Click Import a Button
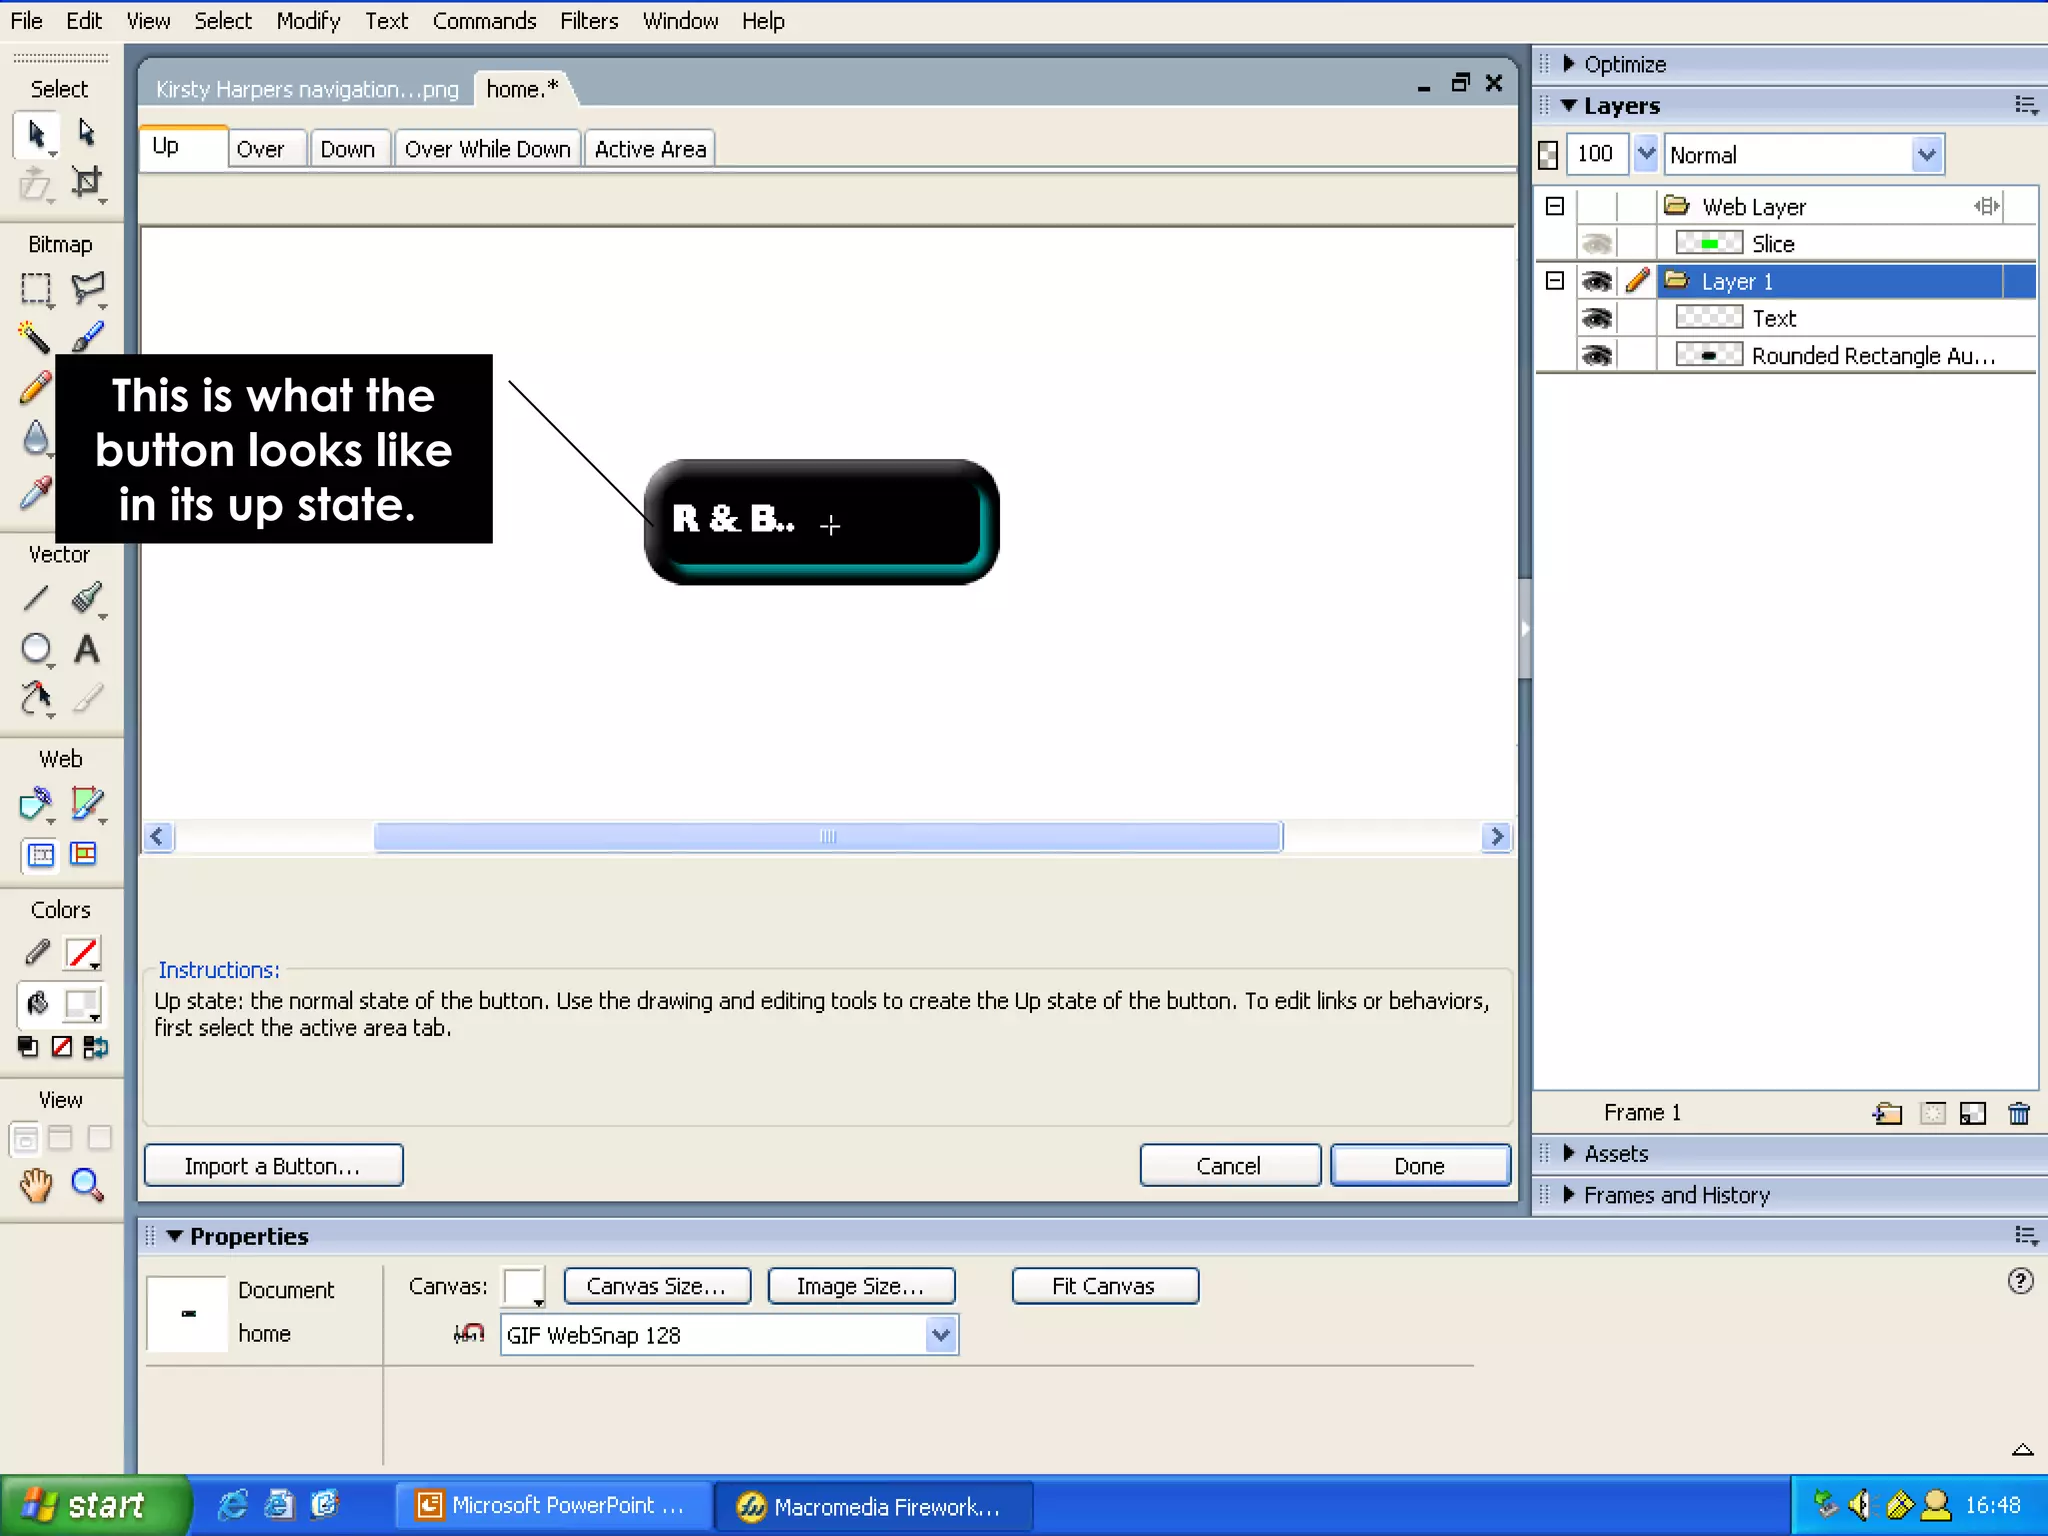Image resolution: width=2048 pixels, height=1536 pixels. coord(273,1166)
